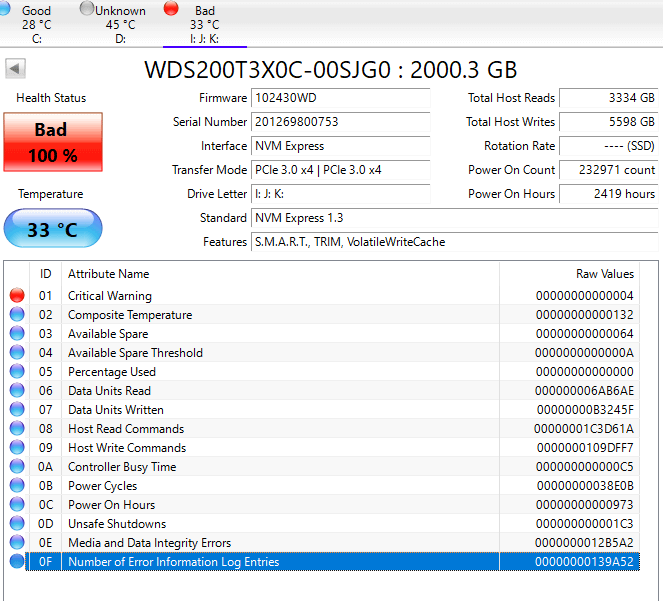663x601 pixels.
Task: Click the Attribute Name column header
Action: pos(108,274)
